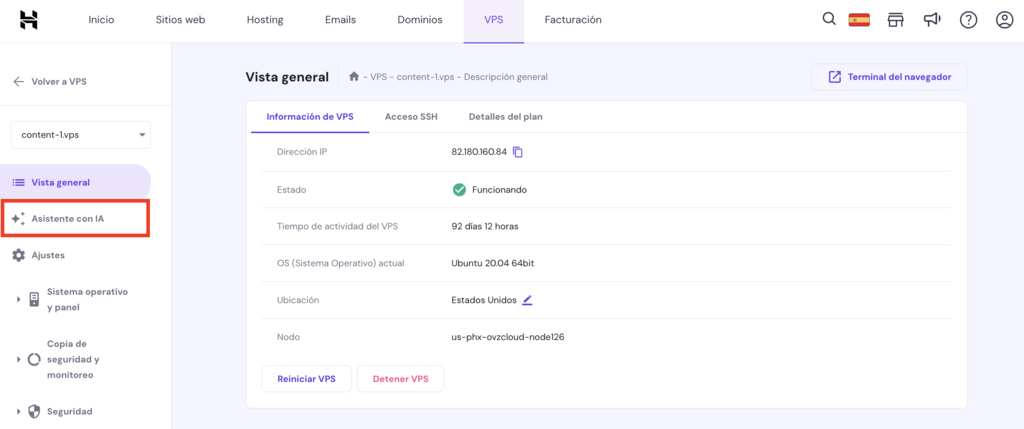Open the announcements megaphone icon

coord(932,20)
